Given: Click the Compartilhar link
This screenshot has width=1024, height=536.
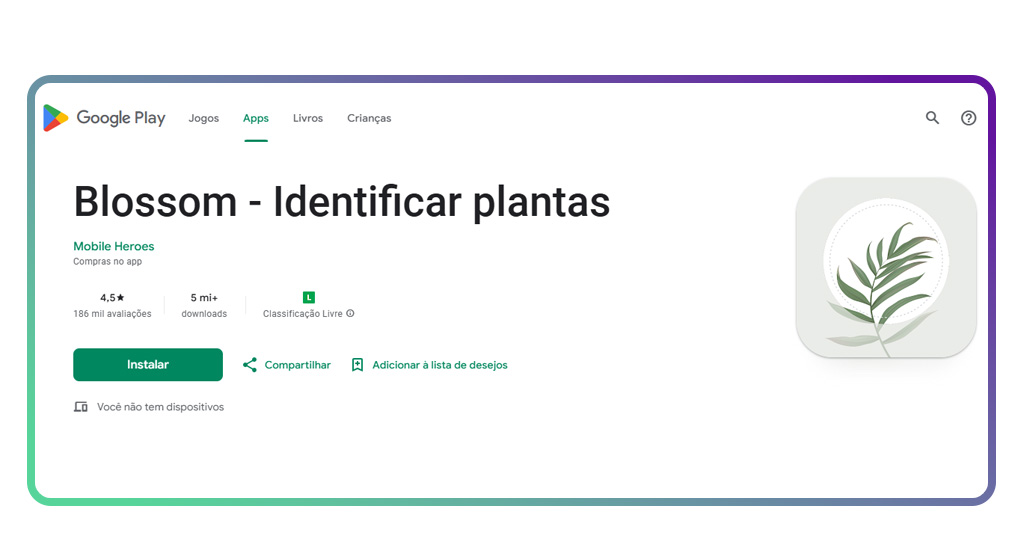Looking at the screenshot, I should pyautogui.click(x=297, y=365).
